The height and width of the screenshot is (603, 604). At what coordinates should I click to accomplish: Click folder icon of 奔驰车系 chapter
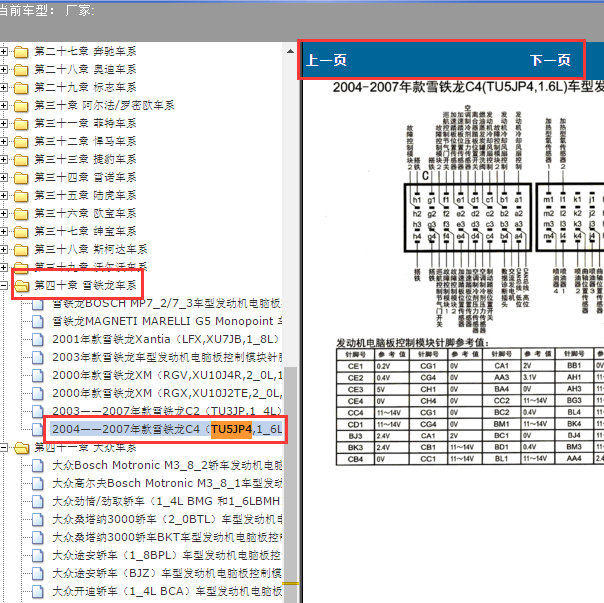point(21,52)
